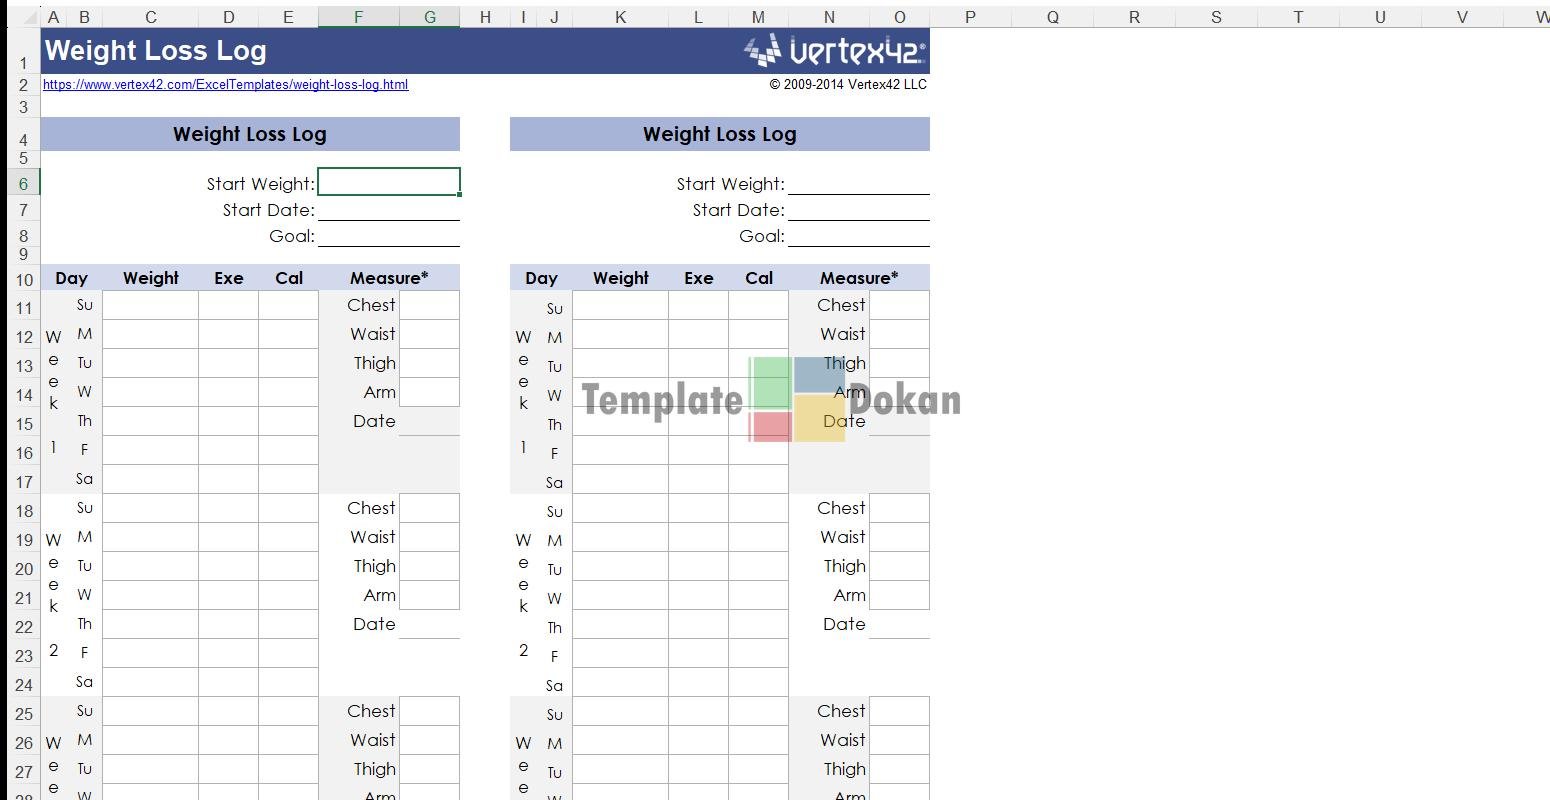Image resolution: width=1550 pixels, height=800 pixels.
Task: Select Week 1 Date field in left log
Action: tap(429, 421)
